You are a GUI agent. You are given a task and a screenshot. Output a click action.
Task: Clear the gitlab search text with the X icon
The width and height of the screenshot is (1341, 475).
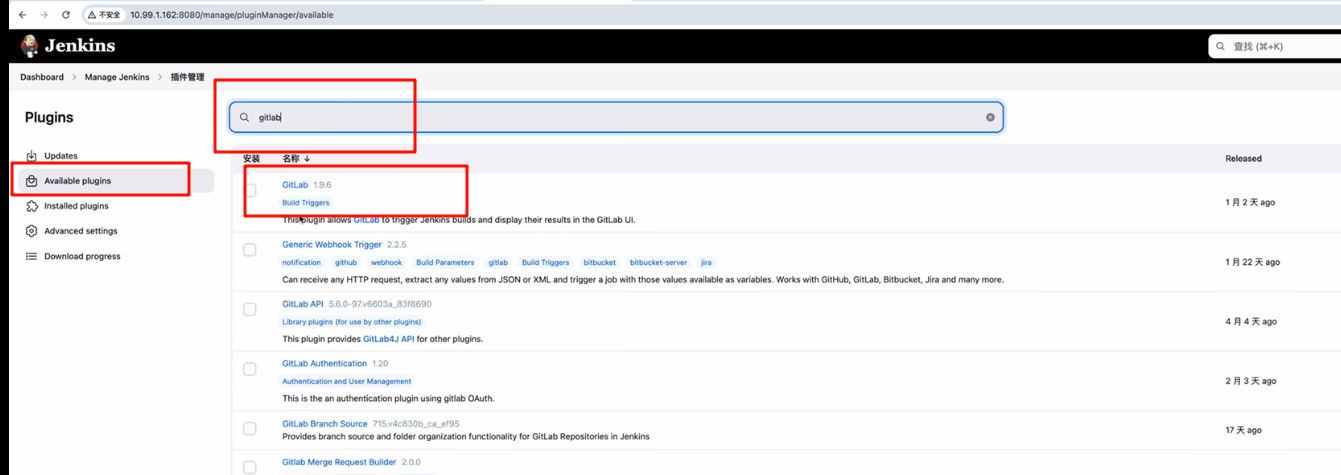coord(990,117)
